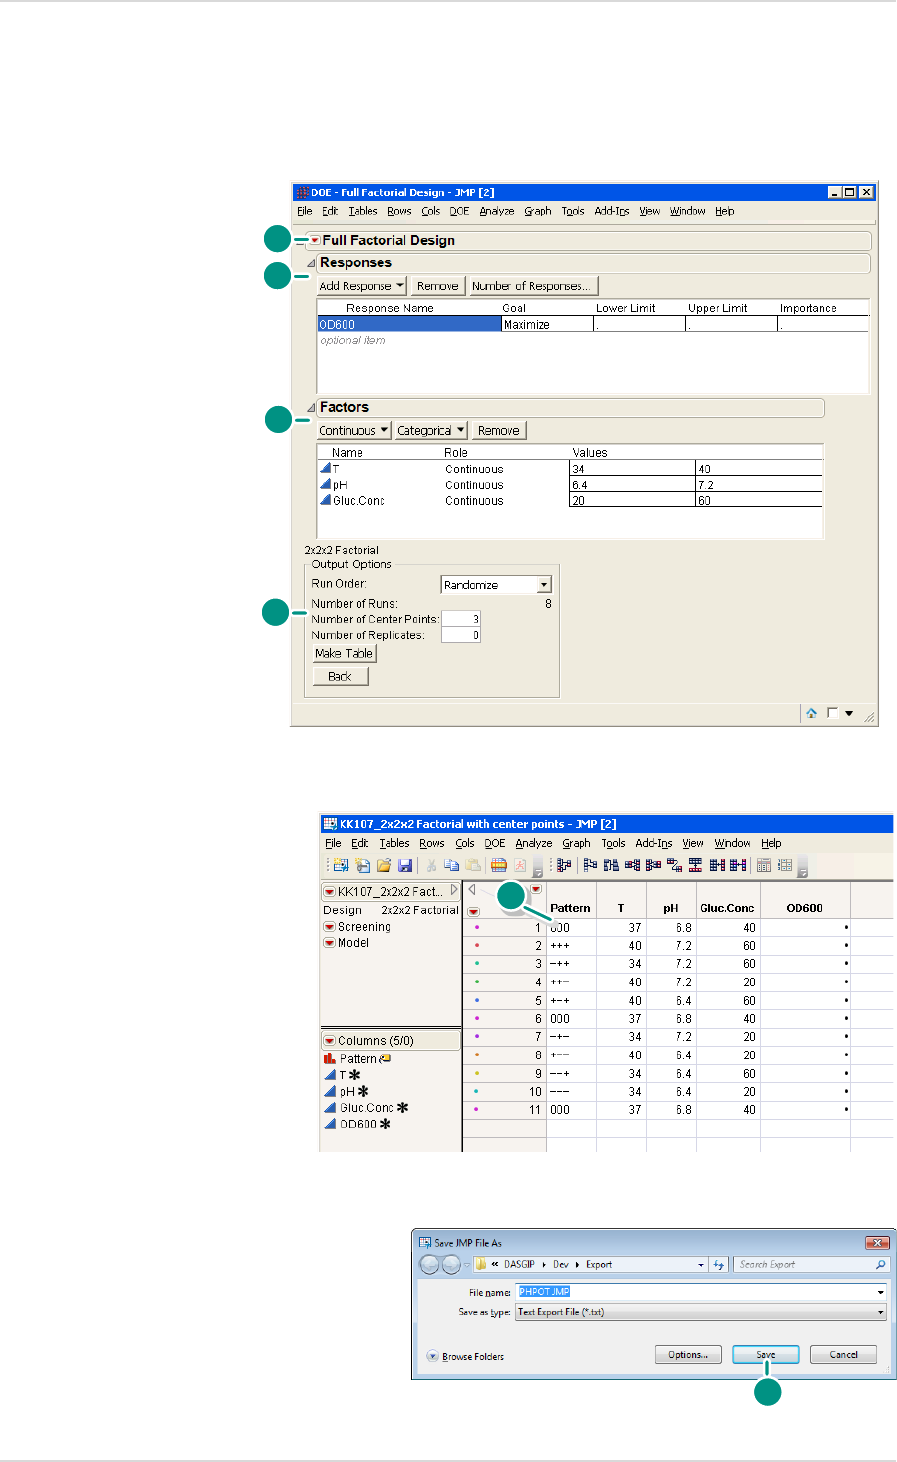Collapse the Factors section
The width and height of the screenshot is (897, 1462).
pyautogui.click(x=311, y=408)
